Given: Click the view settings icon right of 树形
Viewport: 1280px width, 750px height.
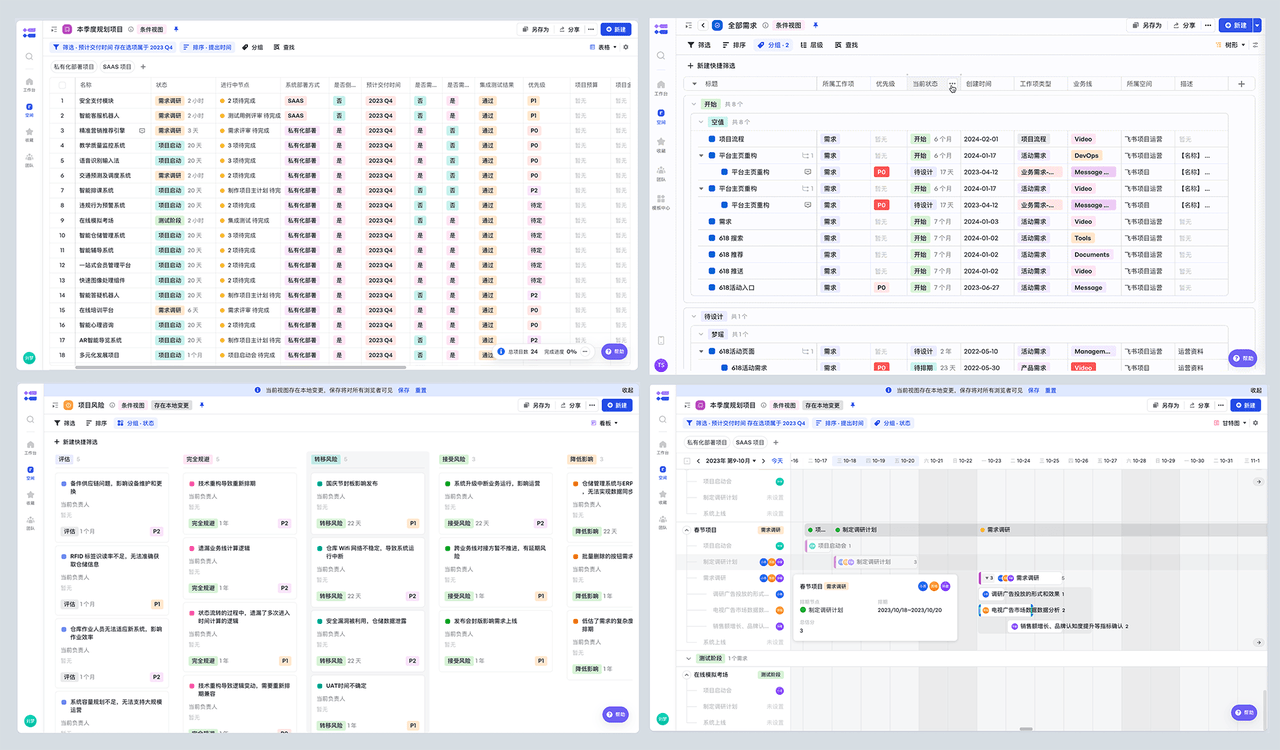Looking at the screenshot, I should point(1254,45).
